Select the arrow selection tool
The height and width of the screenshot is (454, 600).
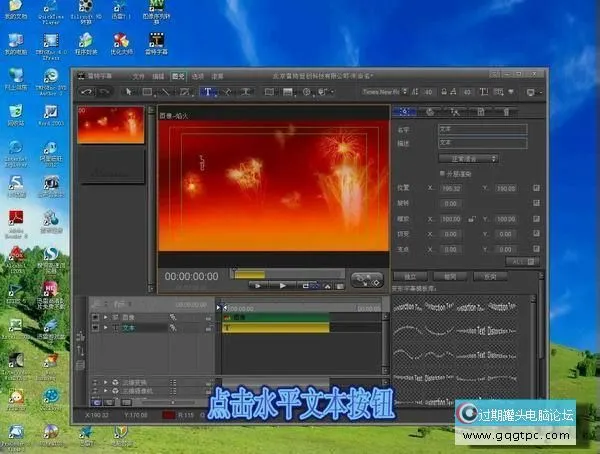coord(128,92)
